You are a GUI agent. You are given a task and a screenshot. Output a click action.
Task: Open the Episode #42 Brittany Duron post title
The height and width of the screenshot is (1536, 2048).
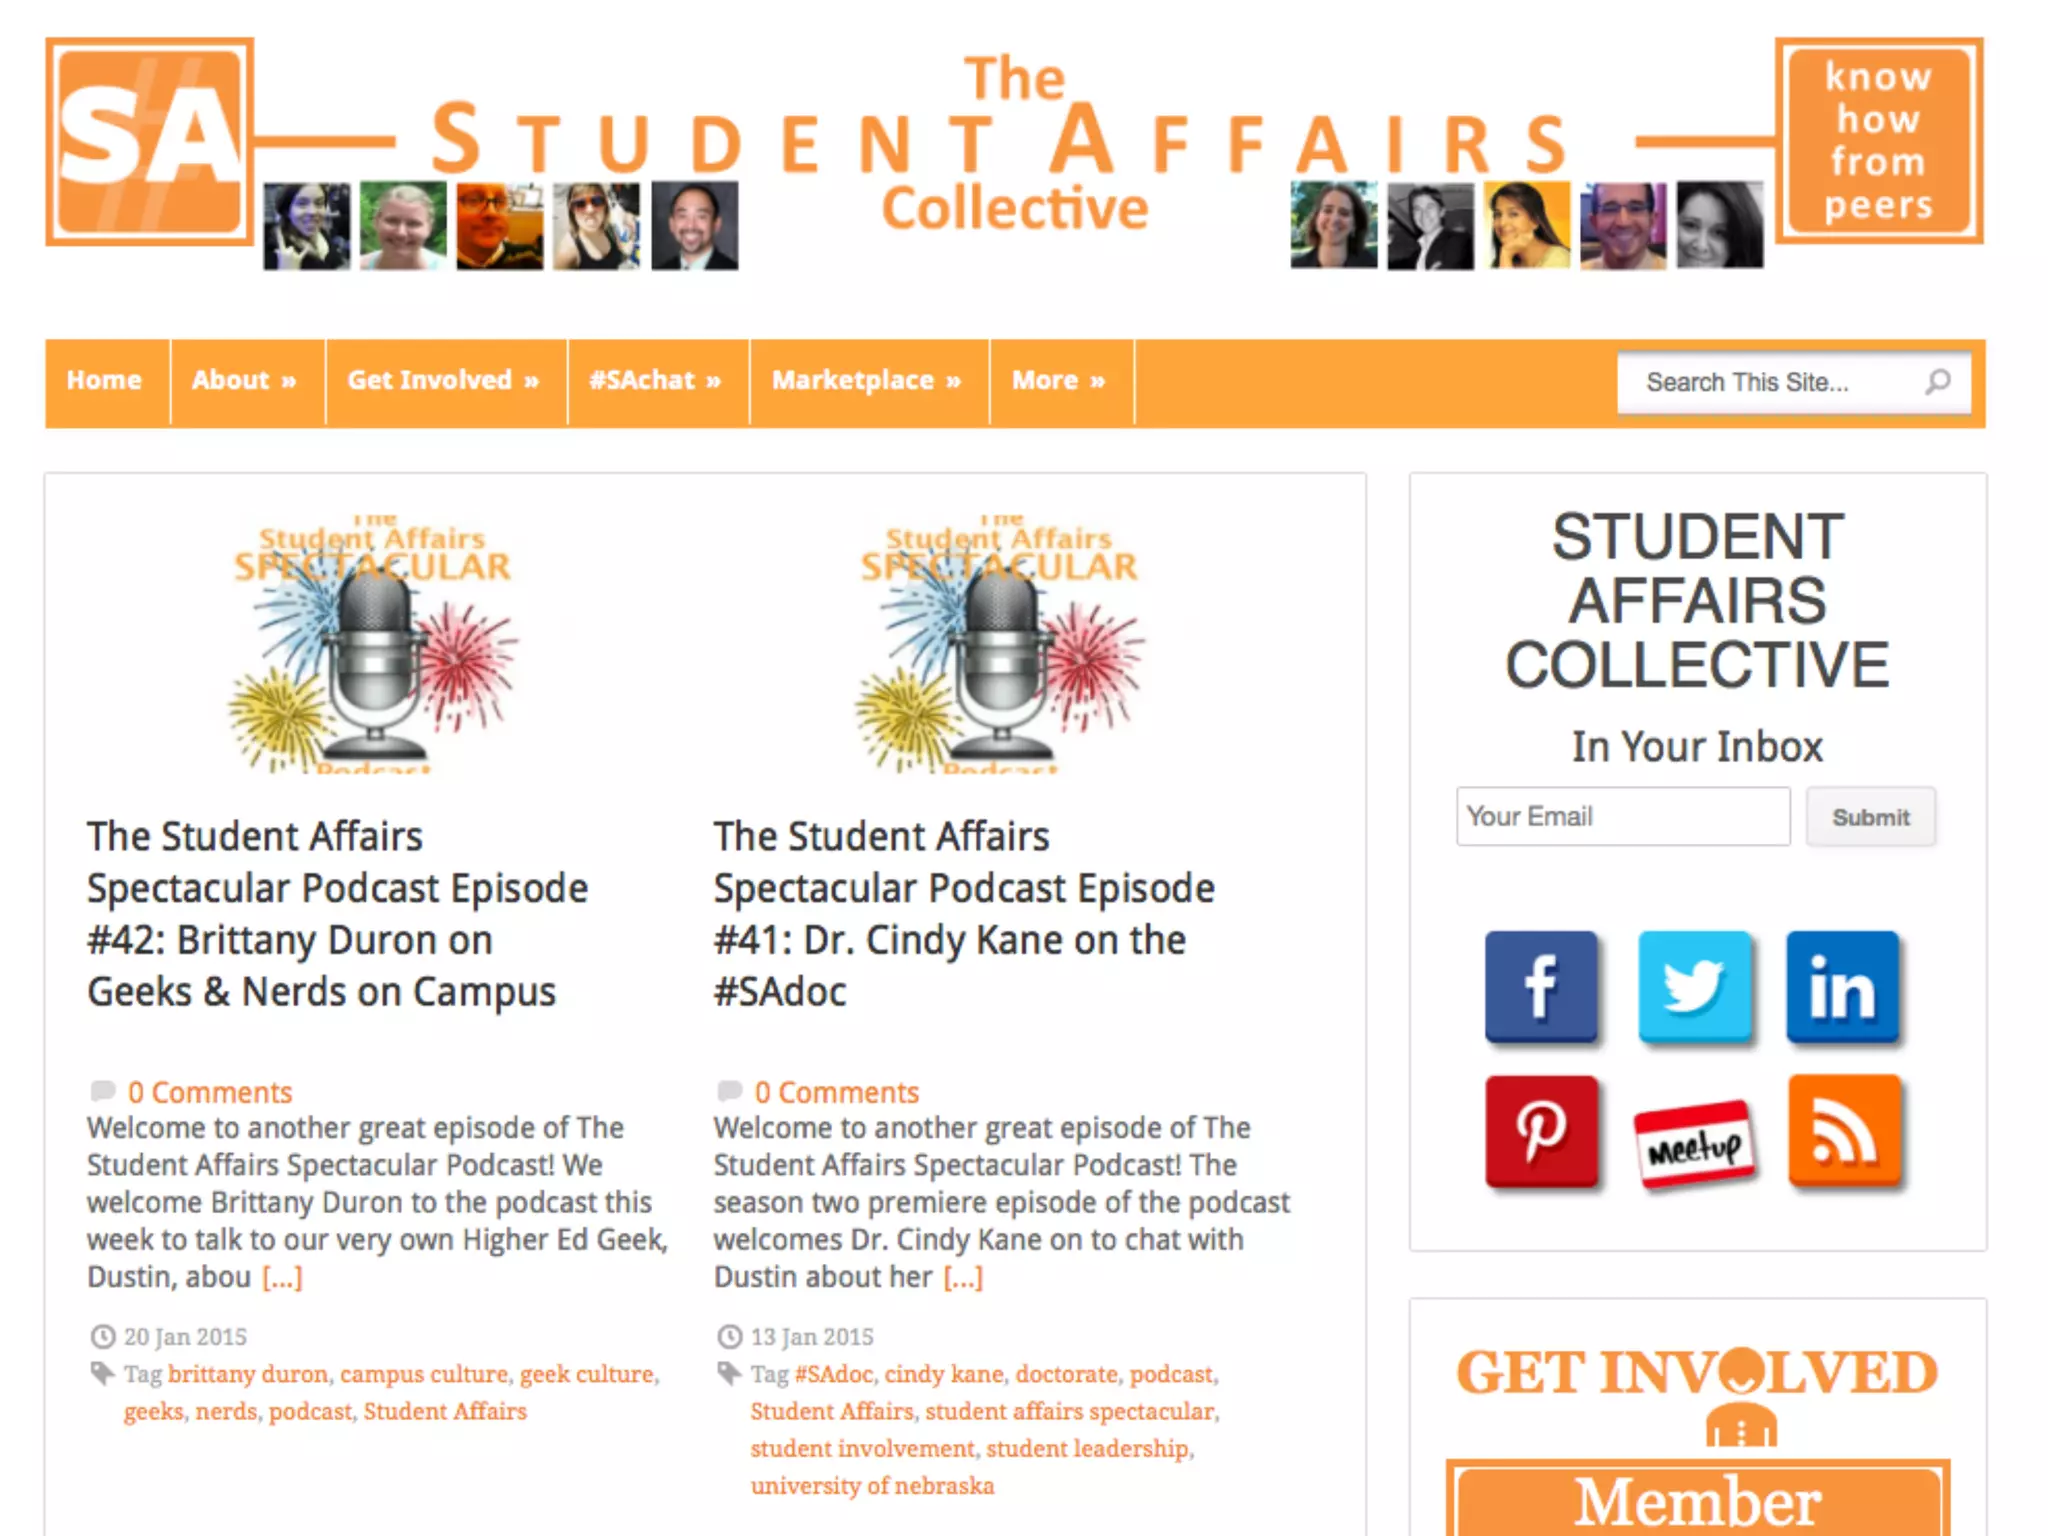click(x=337, y=914)
